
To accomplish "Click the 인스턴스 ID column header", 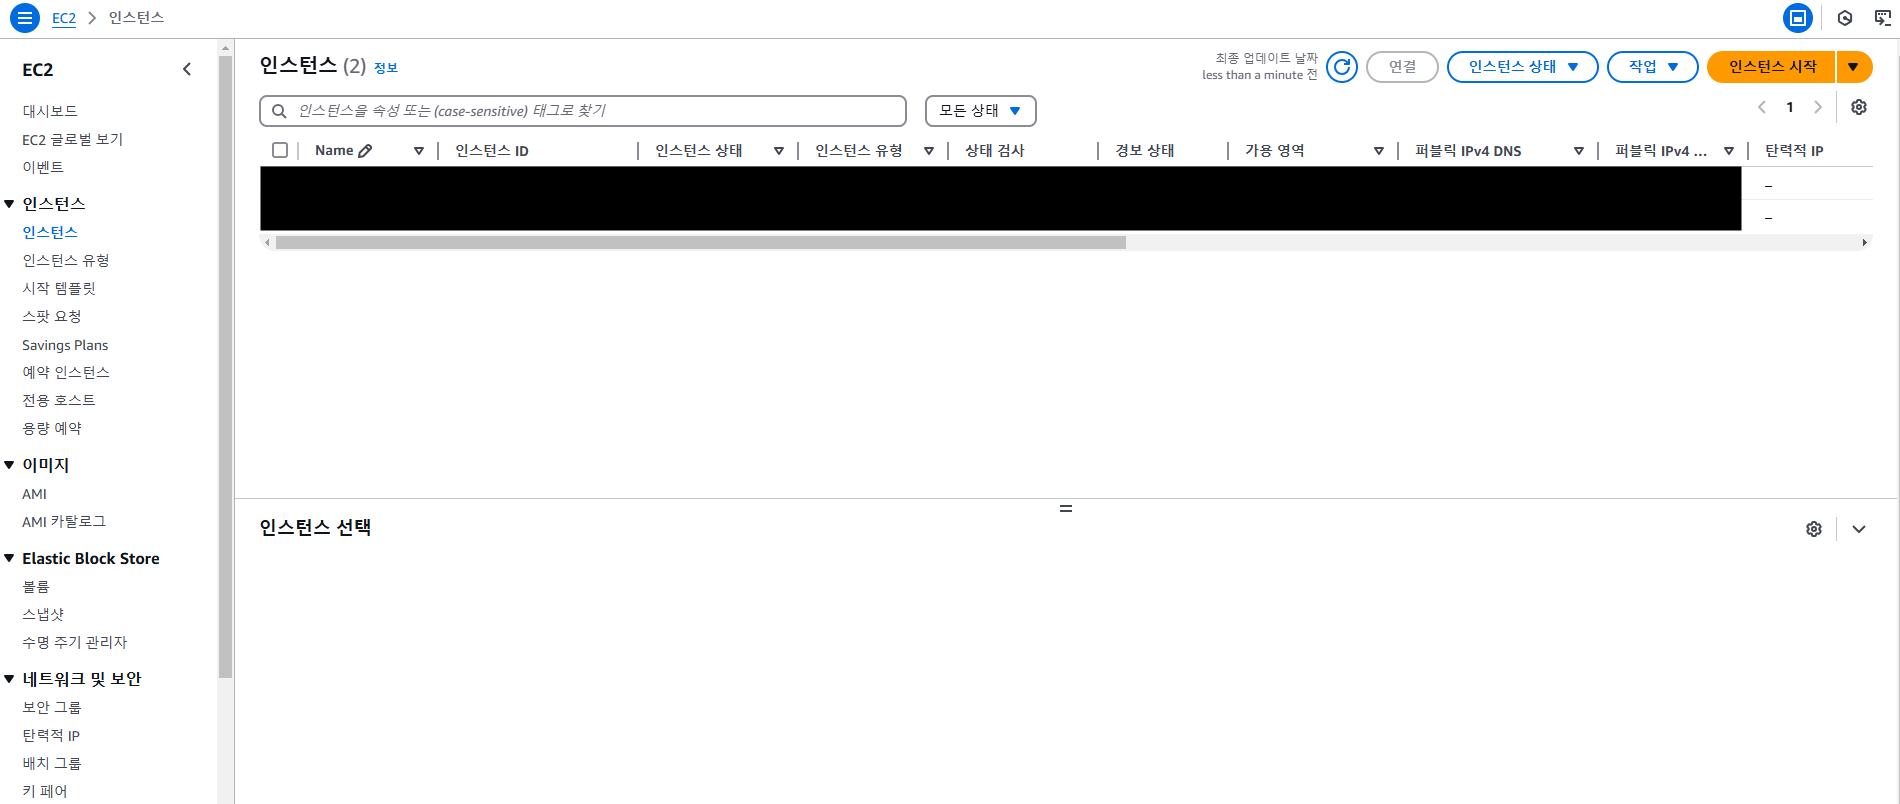I will click(x=492, y=151).
